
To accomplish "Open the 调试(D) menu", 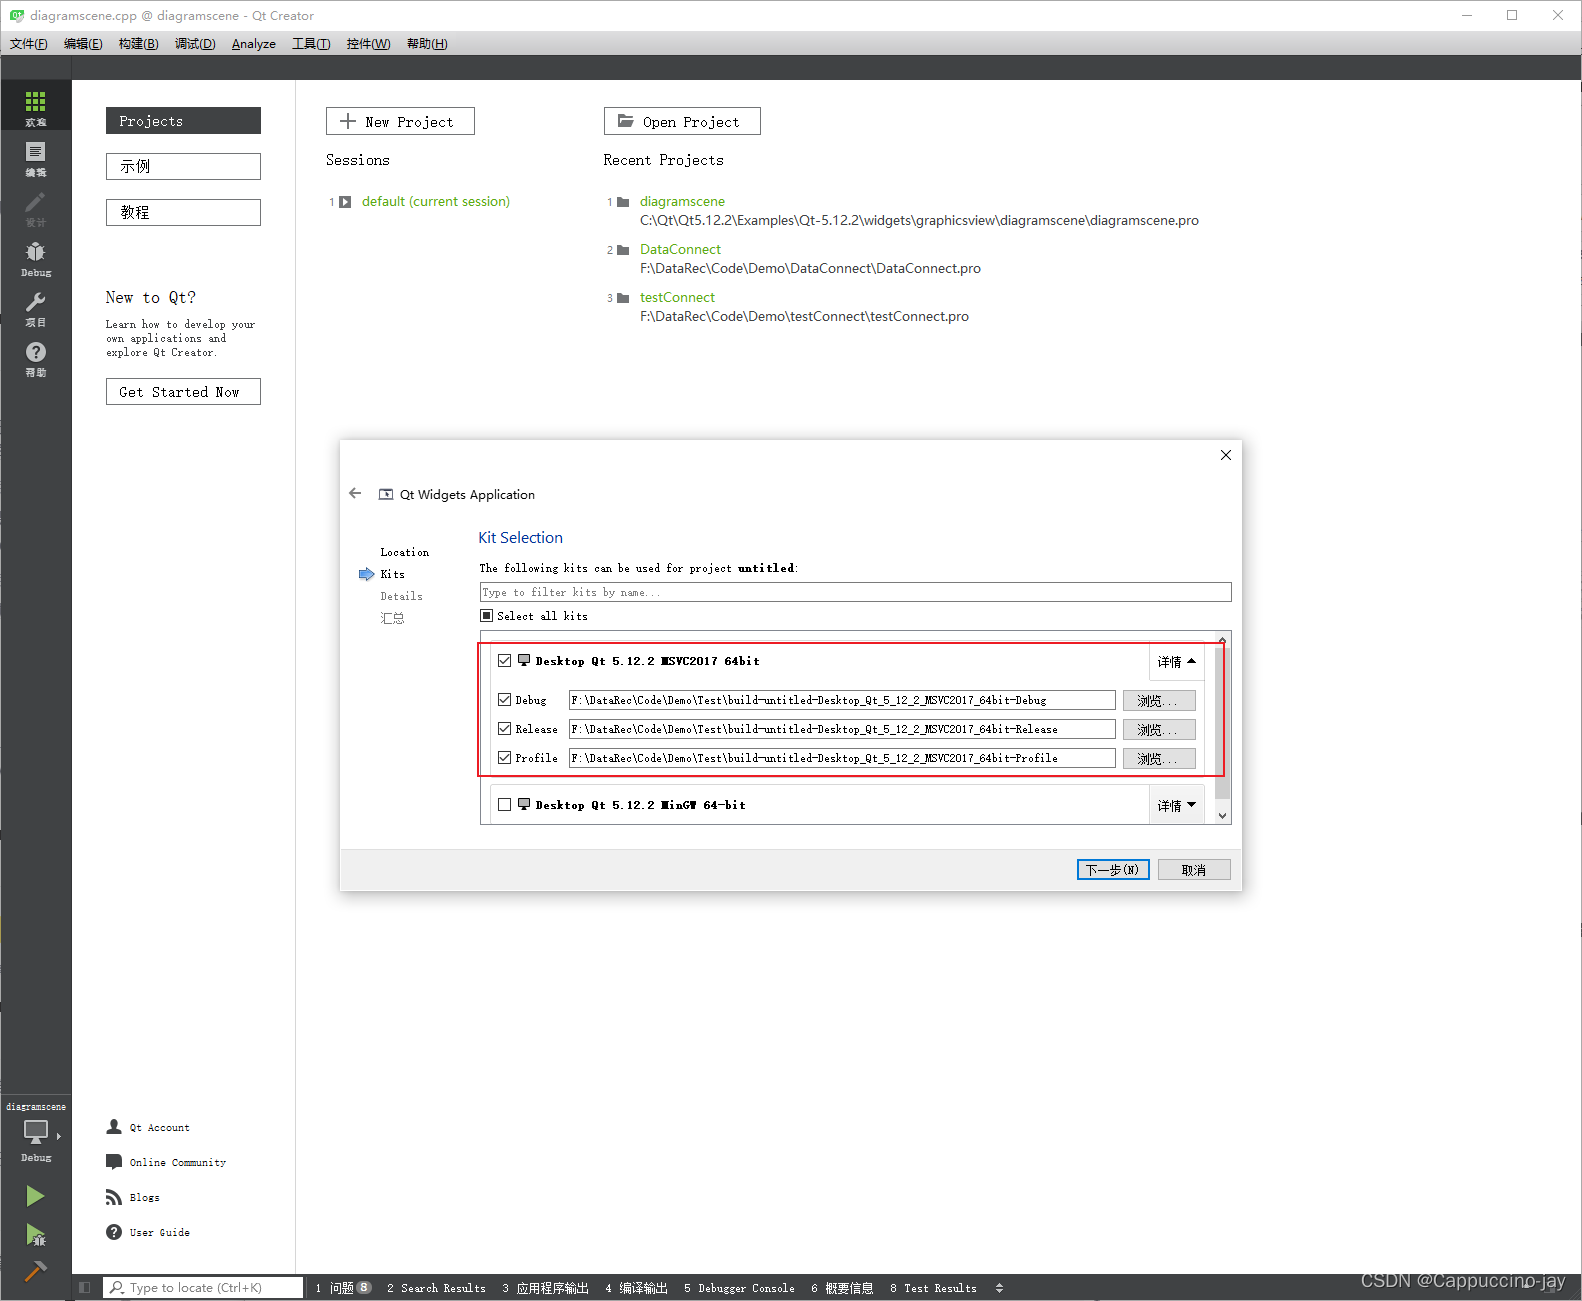I will (x=195, y=44).
